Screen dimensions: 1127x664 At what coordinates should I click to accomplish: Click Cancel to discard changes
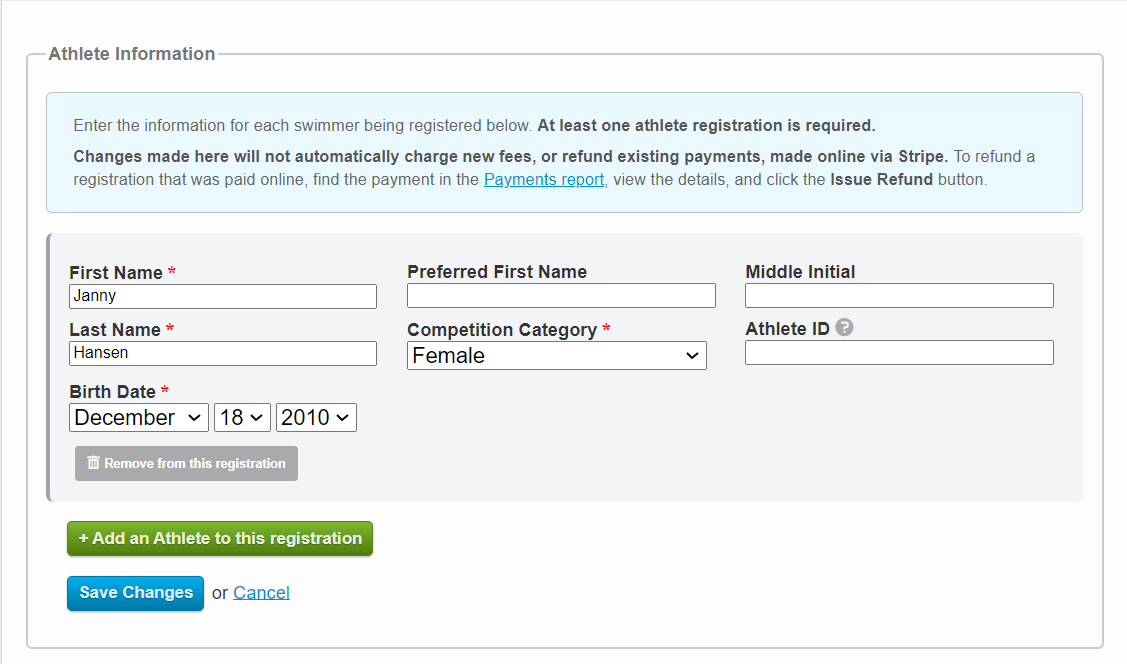coord(261,592)
